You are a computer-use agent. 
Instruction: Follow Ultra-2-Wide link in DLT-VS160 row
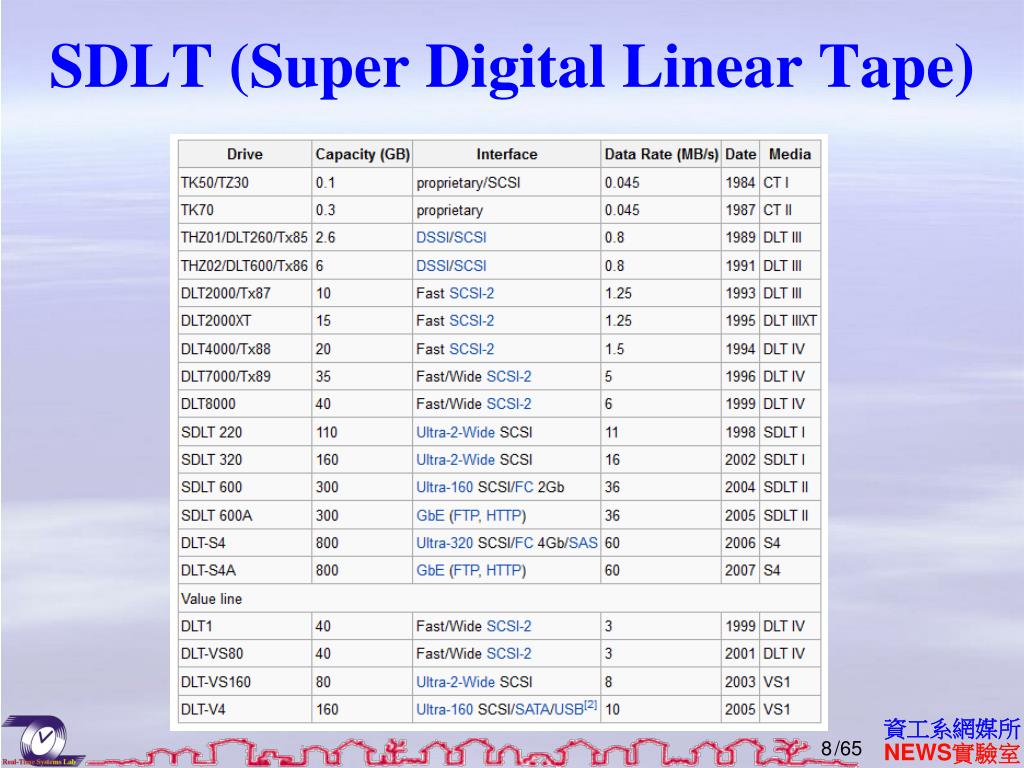click(455, 682)
